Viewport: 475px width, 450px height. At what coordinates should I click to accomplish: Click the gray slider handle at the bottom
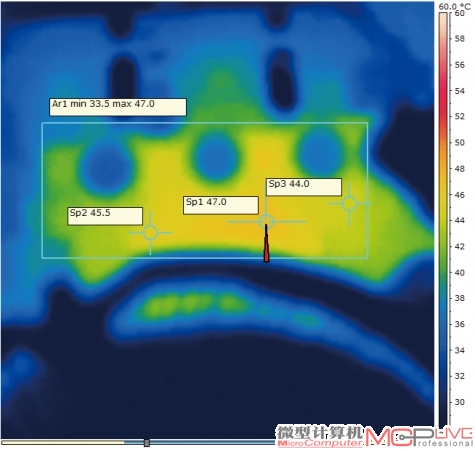point(147,443)
